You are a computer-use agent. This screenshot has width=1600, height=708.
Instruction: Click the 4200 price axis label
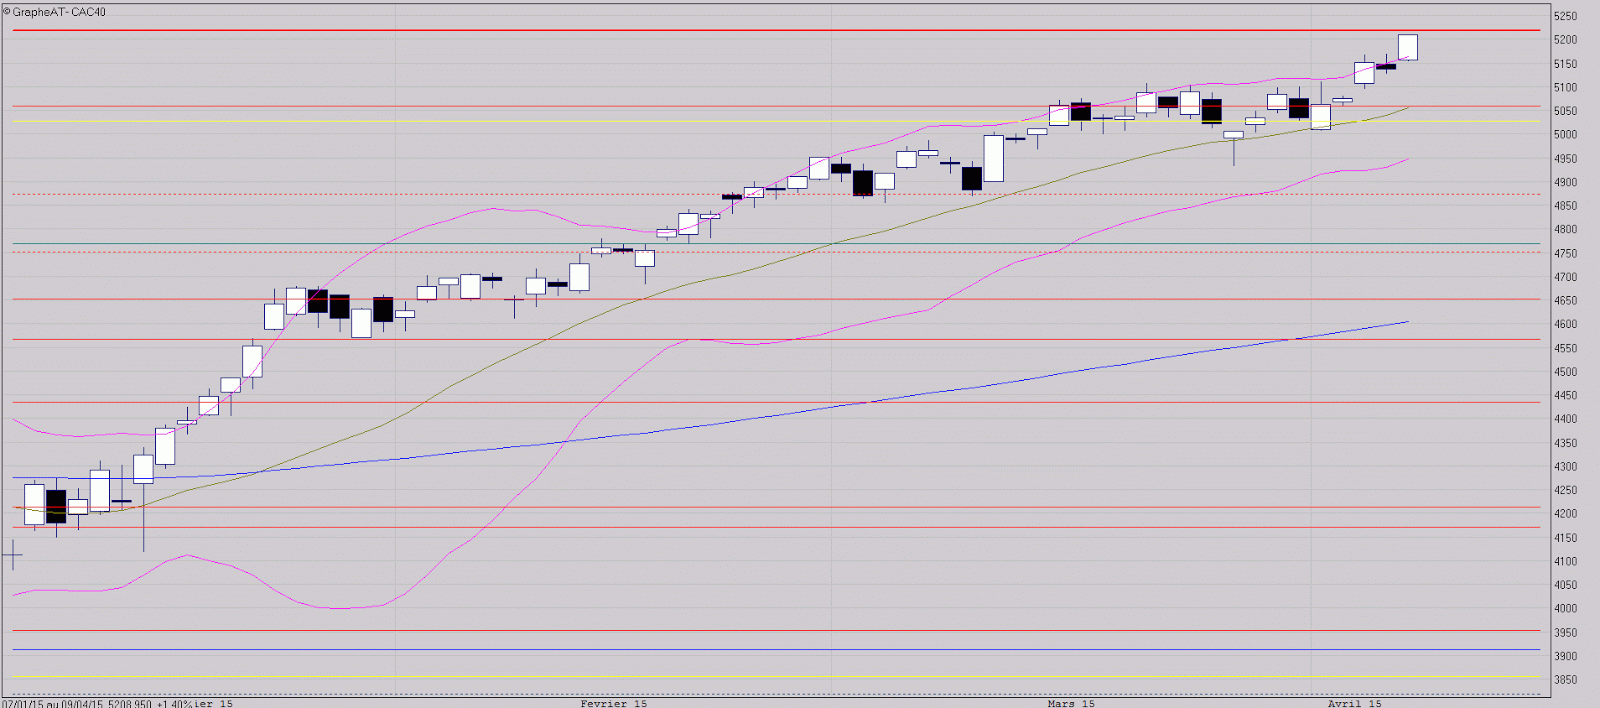[x=1565, y=514]
